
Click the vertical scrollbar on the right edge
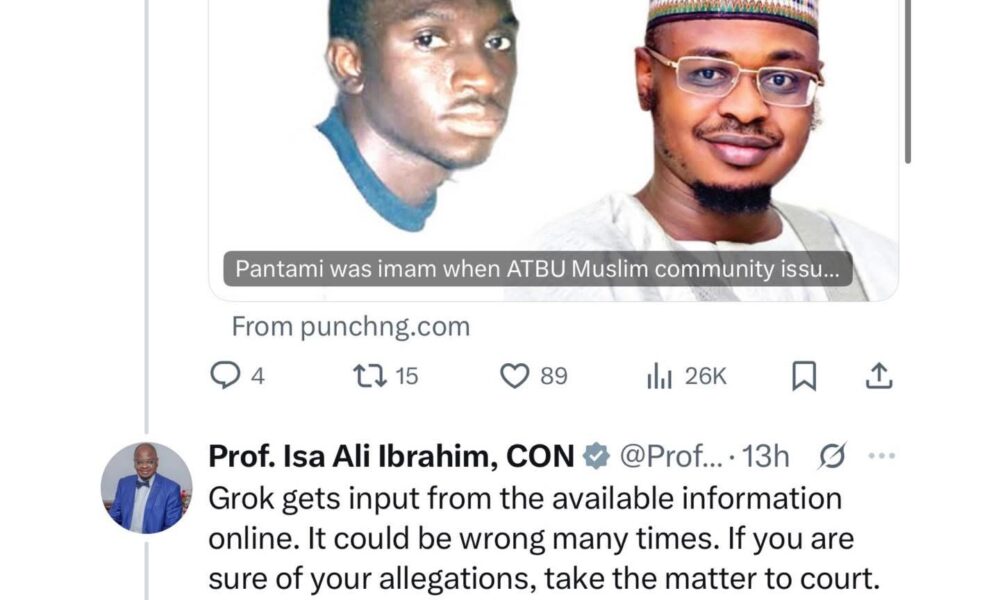point(908,82)
